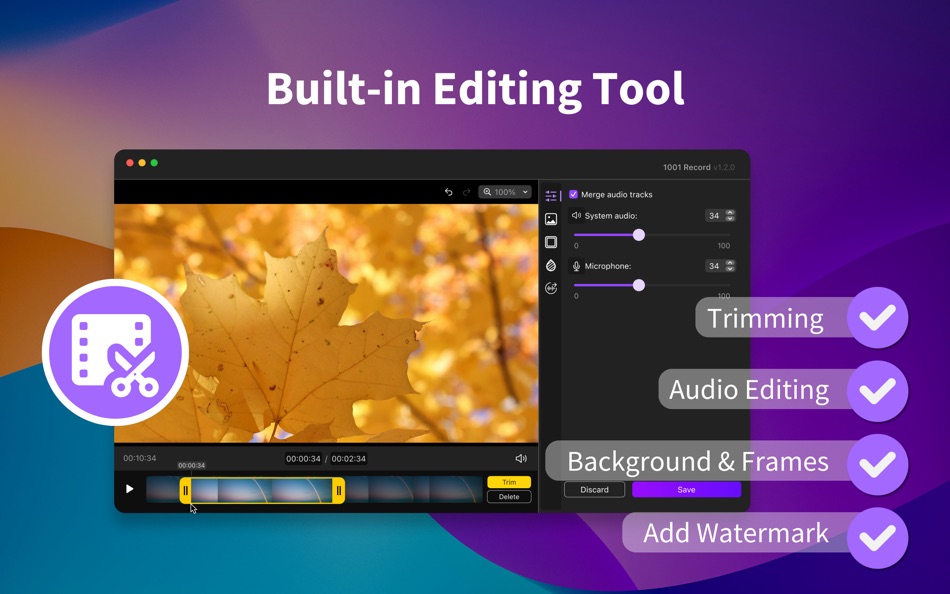Viewport: 950px width, 594px height.
Task: Click the Microphone stepper arrows
Action: pyautogui.click(x=730, y=266)
